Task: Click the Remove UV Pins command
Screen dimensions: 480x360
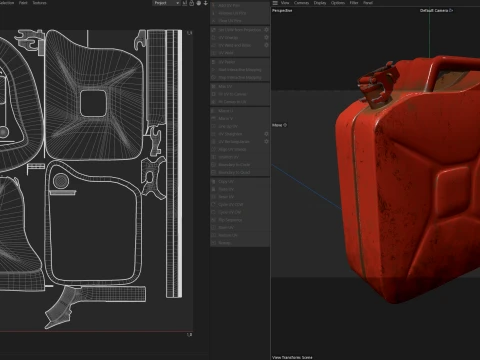Action: click(x=240, y=13)
